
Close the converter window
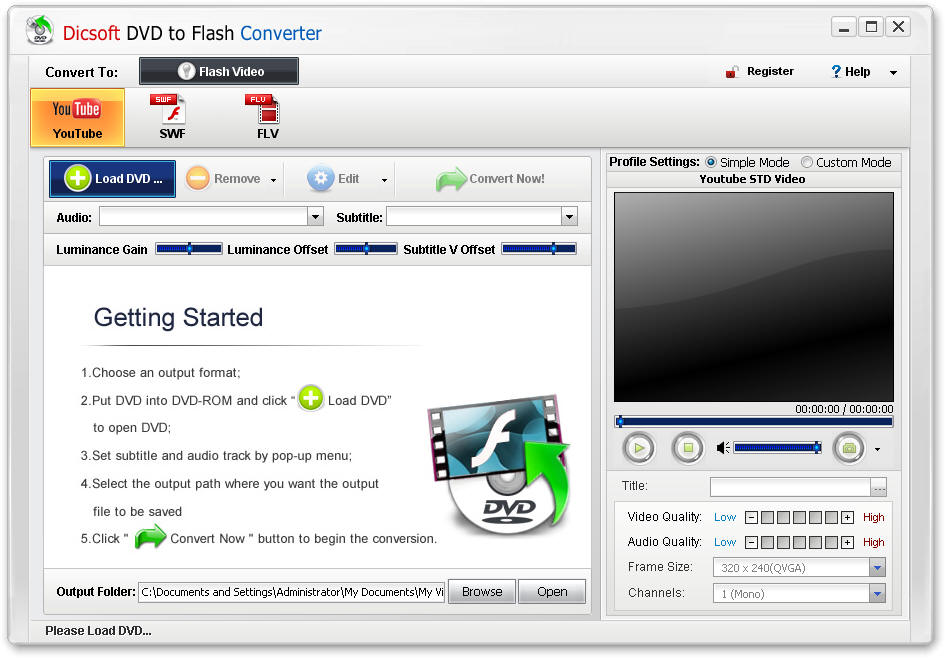[898, 27]
